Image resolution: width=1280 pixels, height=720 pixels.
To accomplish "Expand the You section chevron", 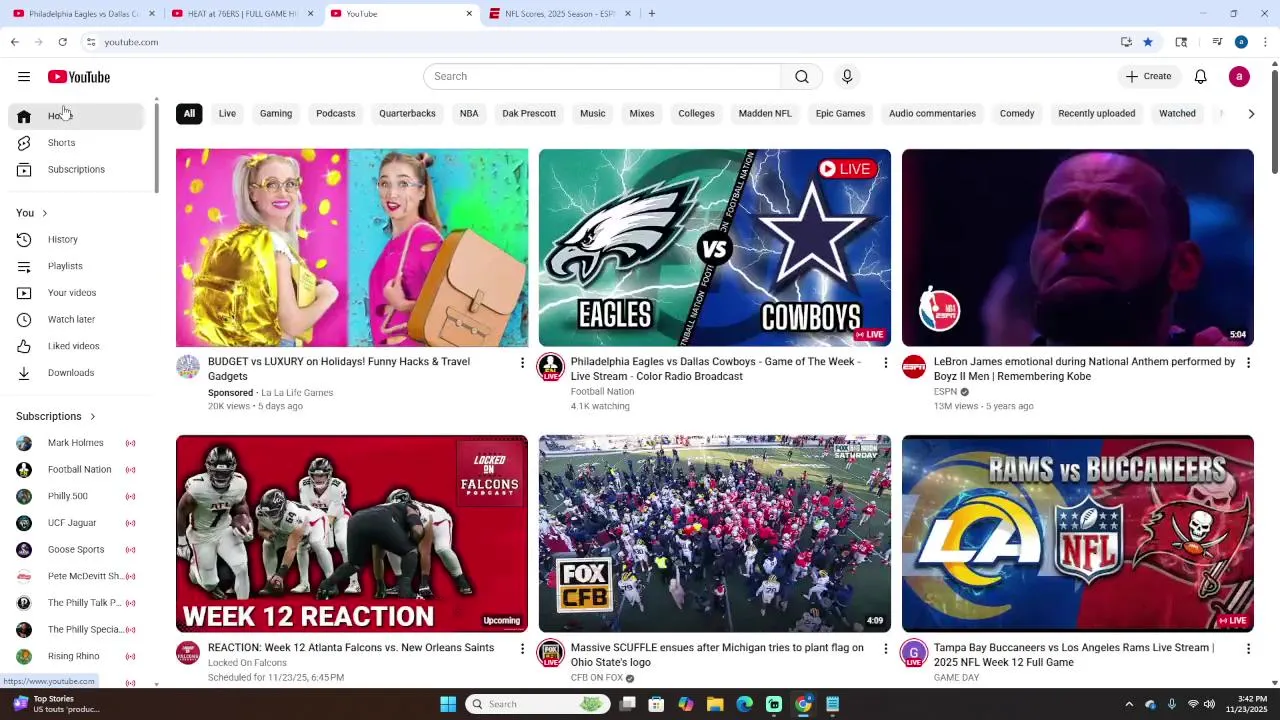I will [x=44, y=213].
